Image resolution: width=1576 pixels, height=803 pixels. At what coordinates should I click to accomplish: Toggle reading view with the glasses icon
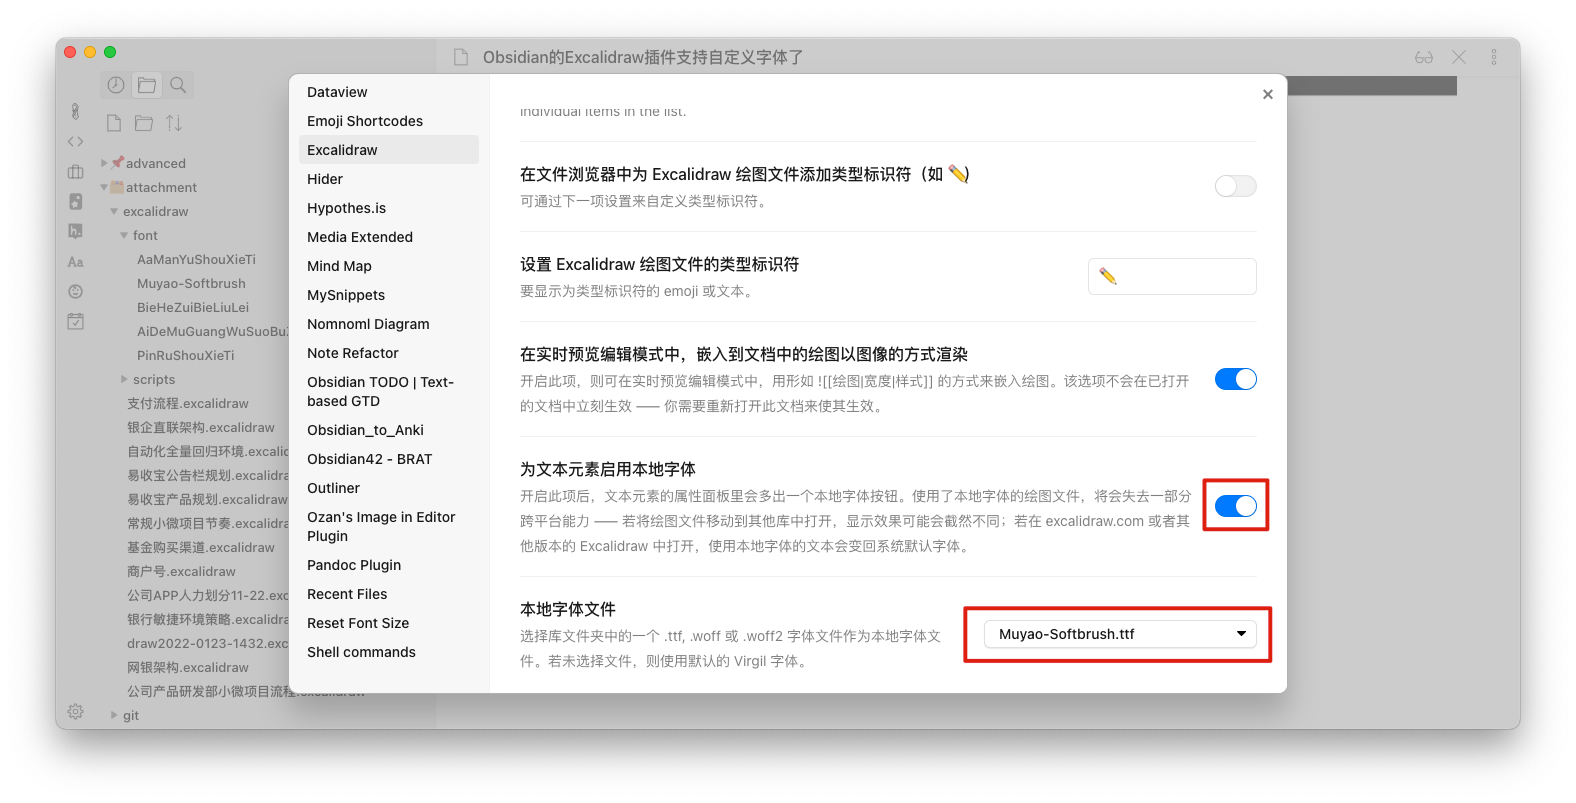pyautogui.click(x=1424, y=58)
